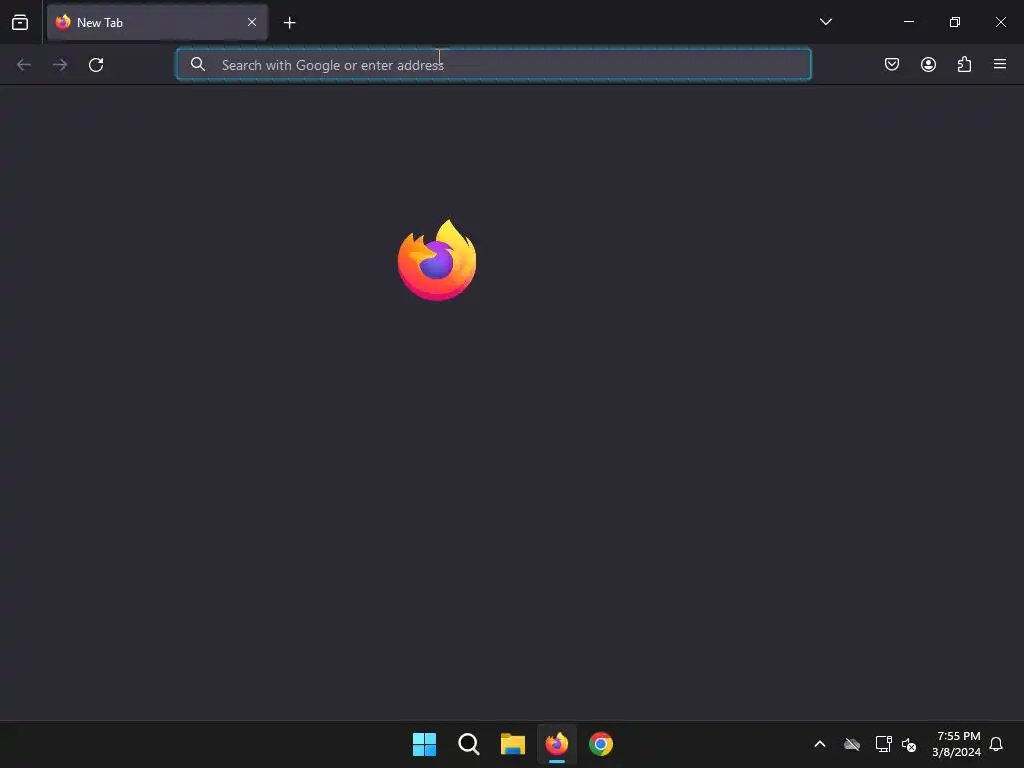Go back one page arrow
The height and width of the screenshot is (768, 1024).
[24, 65]
